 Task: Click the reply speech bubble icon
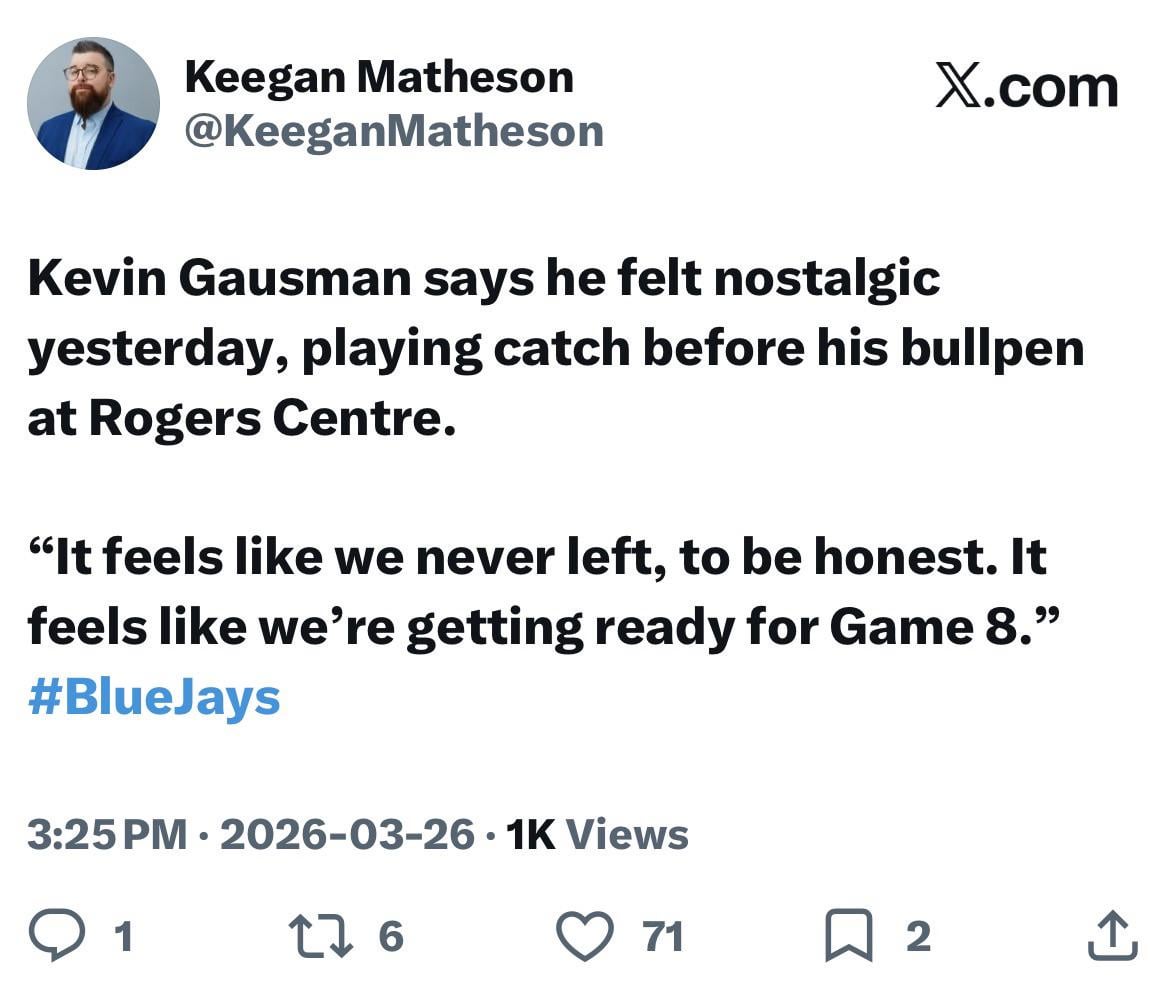point(60,937)
